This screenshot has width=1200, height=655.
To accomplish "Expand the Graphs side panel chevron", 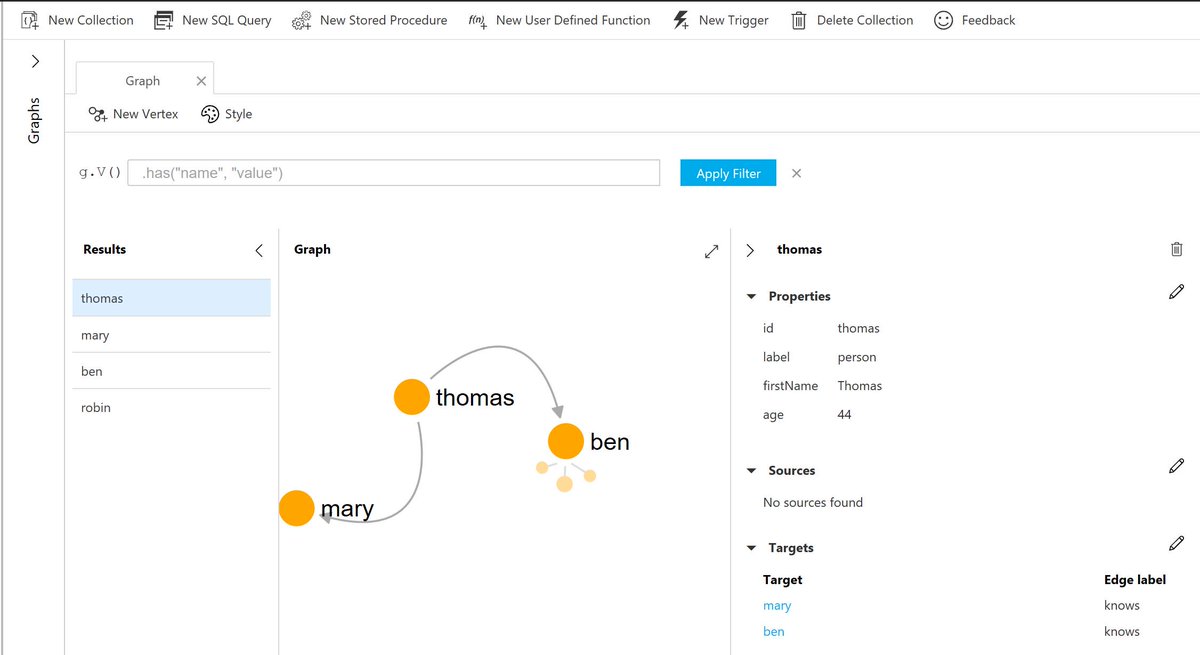I will point(35,62).
